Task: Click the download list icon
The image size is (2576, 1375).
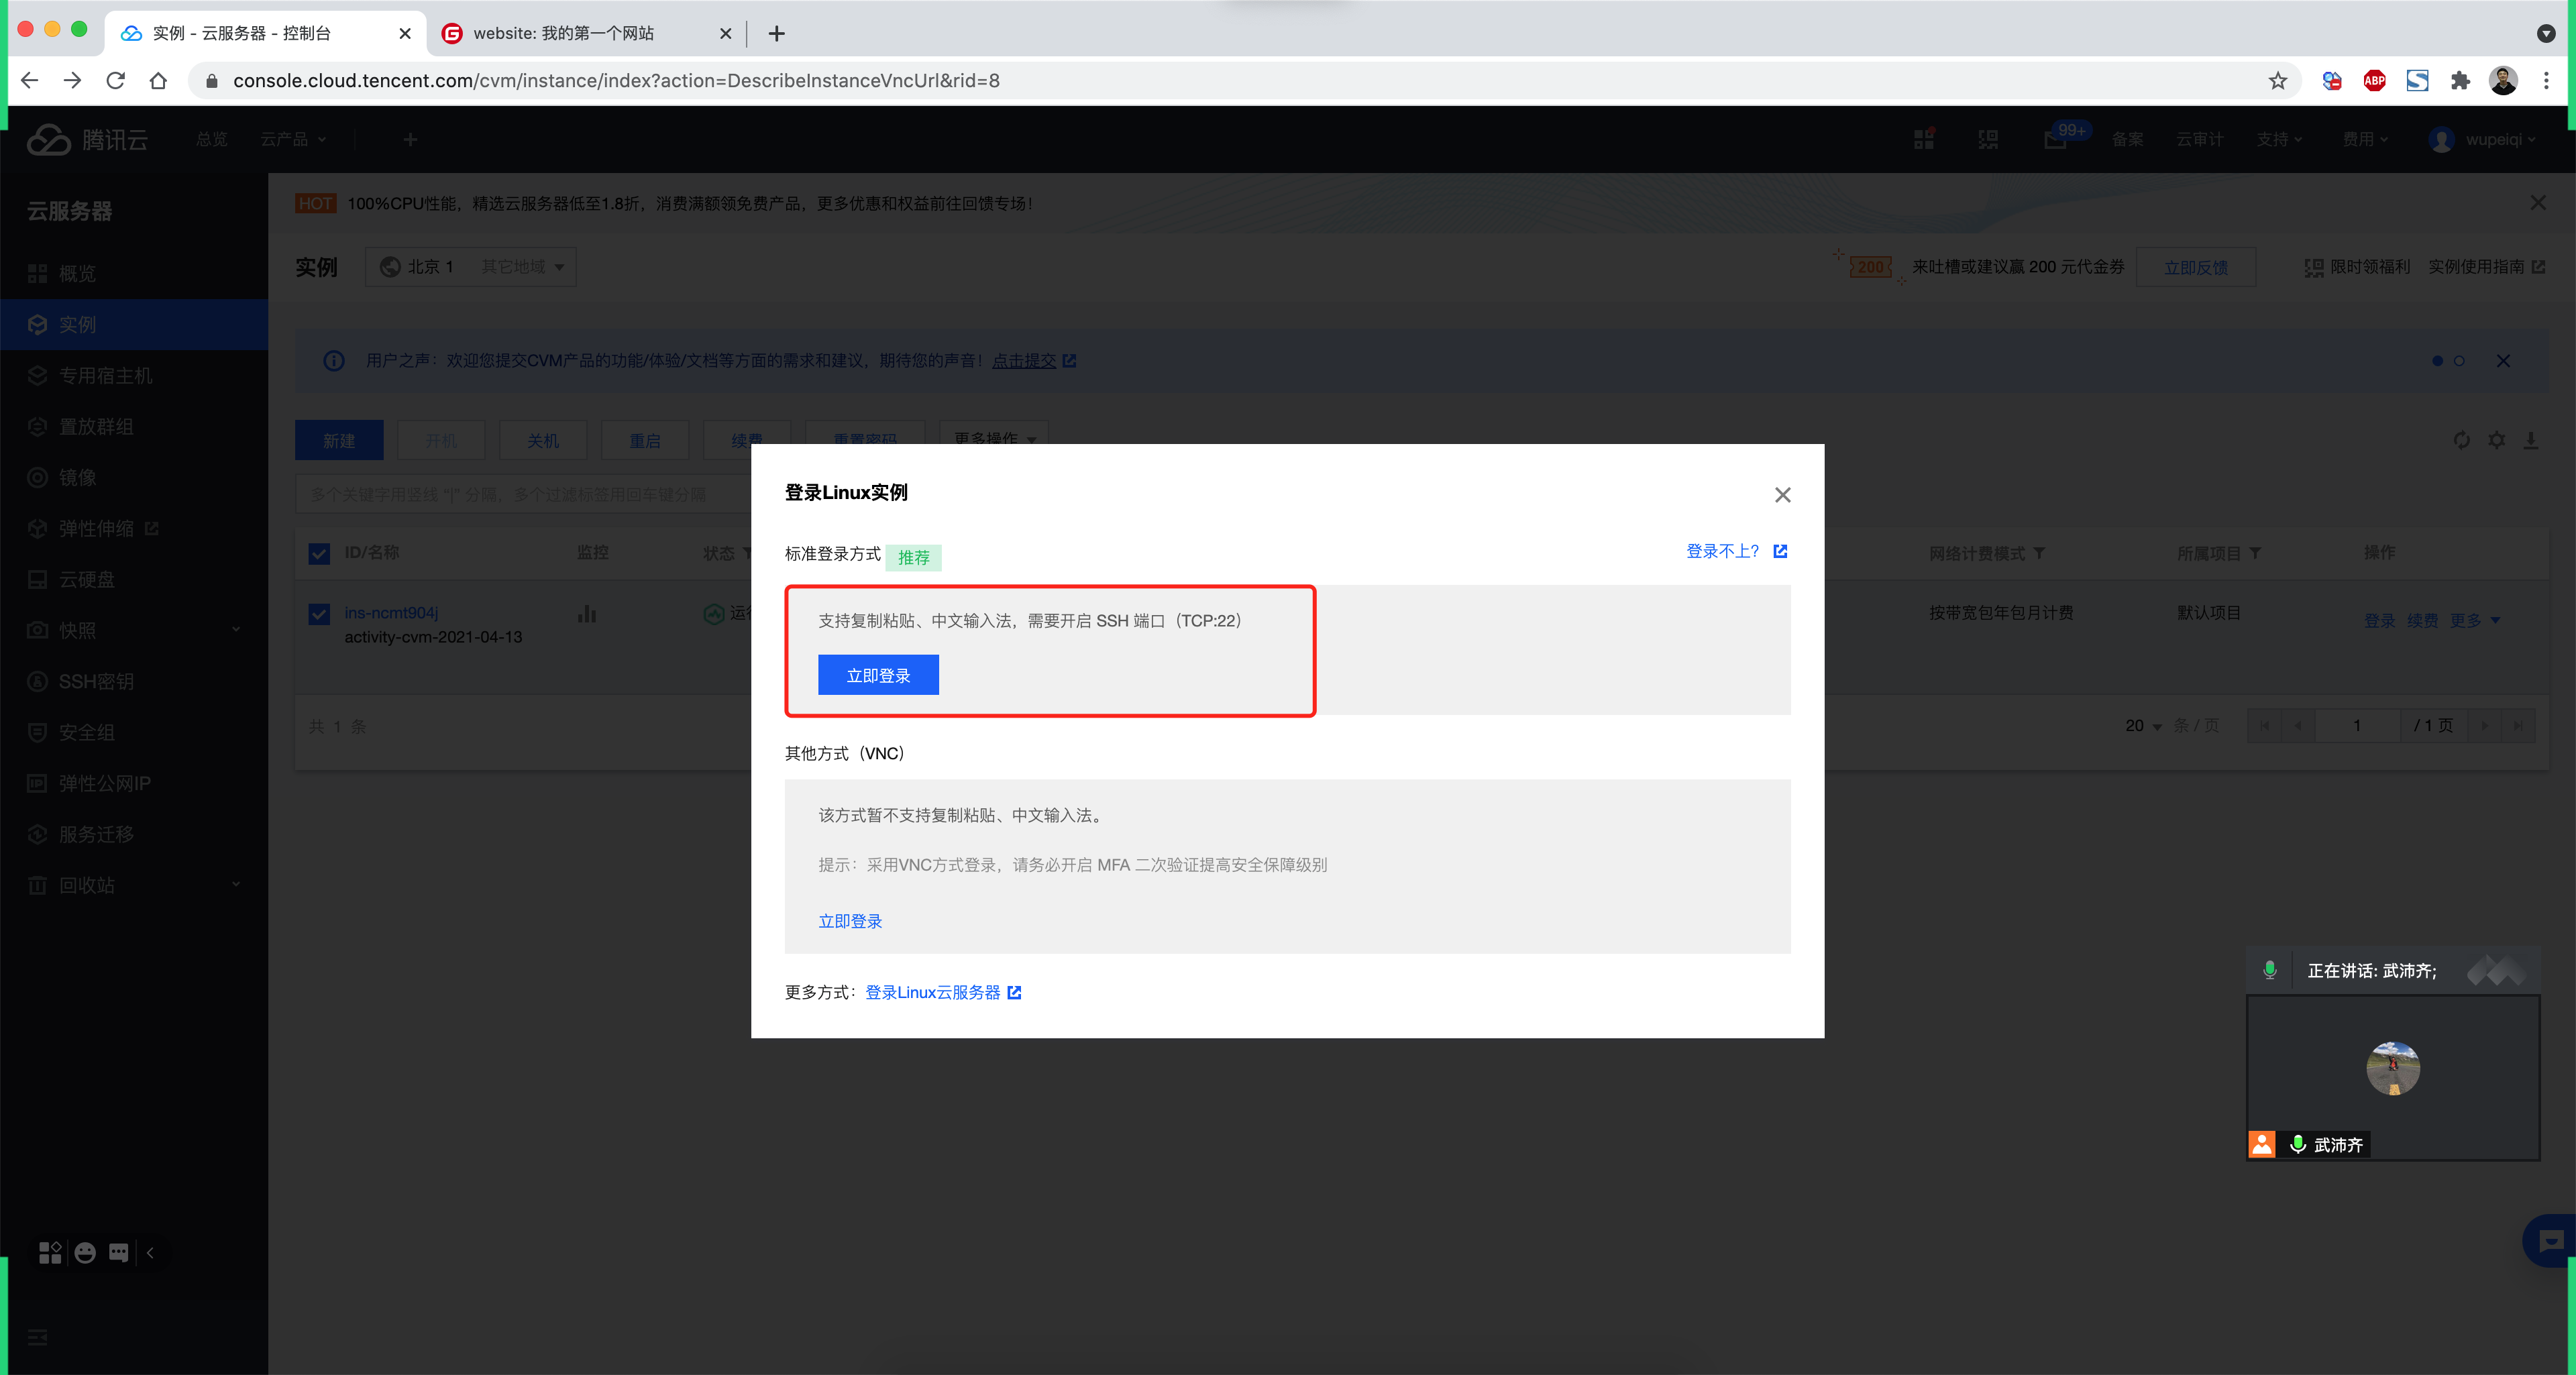Action: pos(2531,440)
